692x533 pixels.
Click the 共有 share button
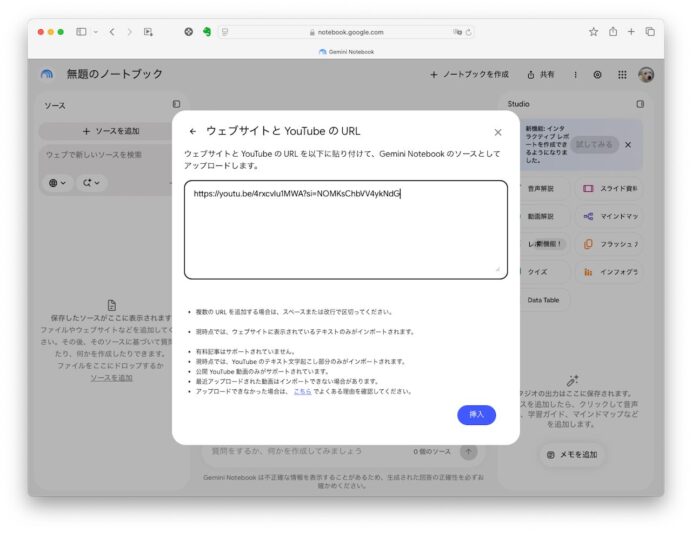click(x=541, y=75)
